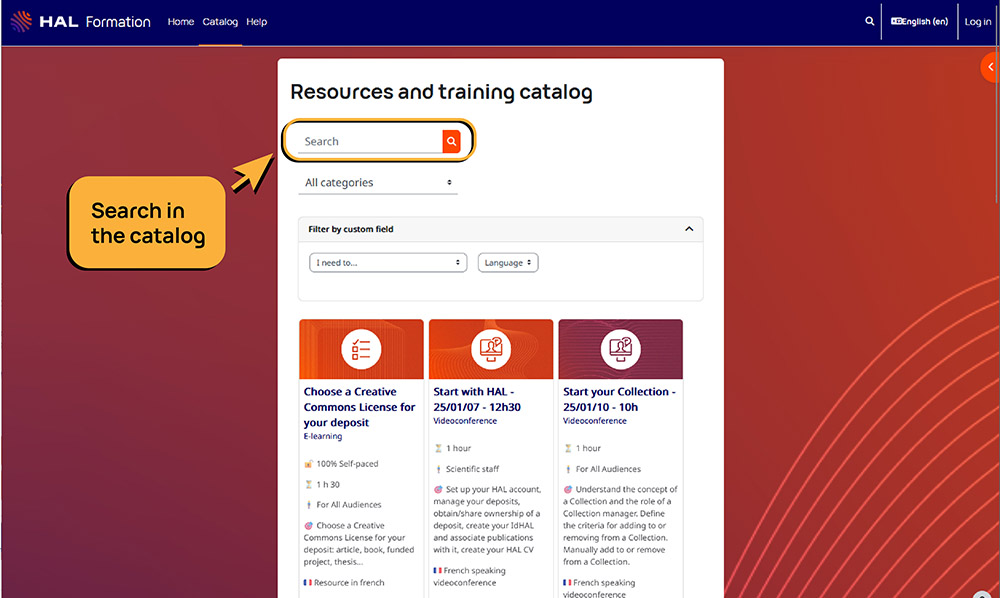Image resolution: width=1000 pixels, height=598 pixels.
Task: Click the navbar search magnifier icon
Action: [869, 21]
